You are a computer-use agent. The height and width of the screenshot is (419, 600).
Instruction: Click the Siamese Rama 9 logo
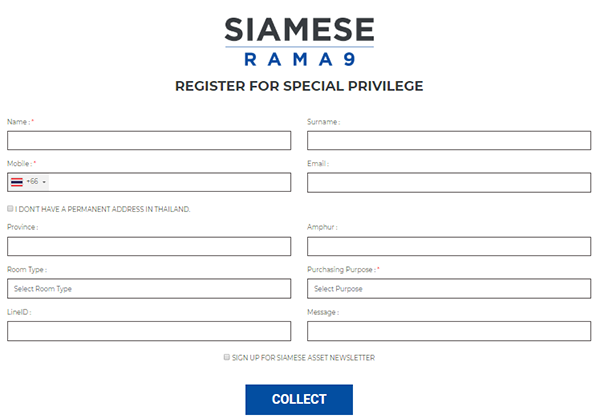tap(299, 41)
